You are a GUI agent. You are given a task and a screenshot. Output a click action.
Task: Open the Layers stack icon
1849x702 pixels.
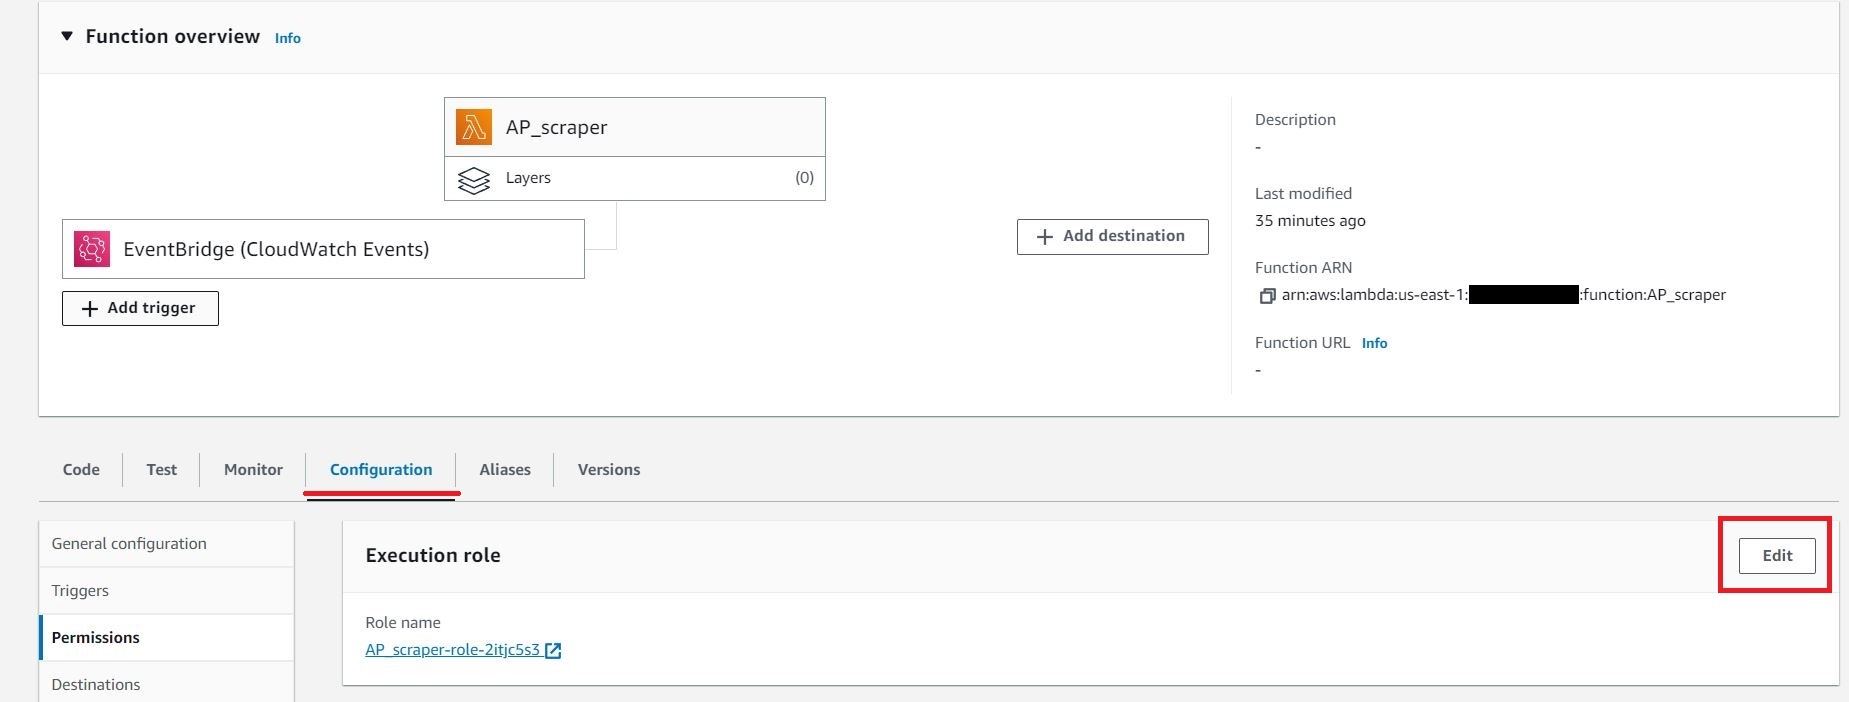click(474, 179)
